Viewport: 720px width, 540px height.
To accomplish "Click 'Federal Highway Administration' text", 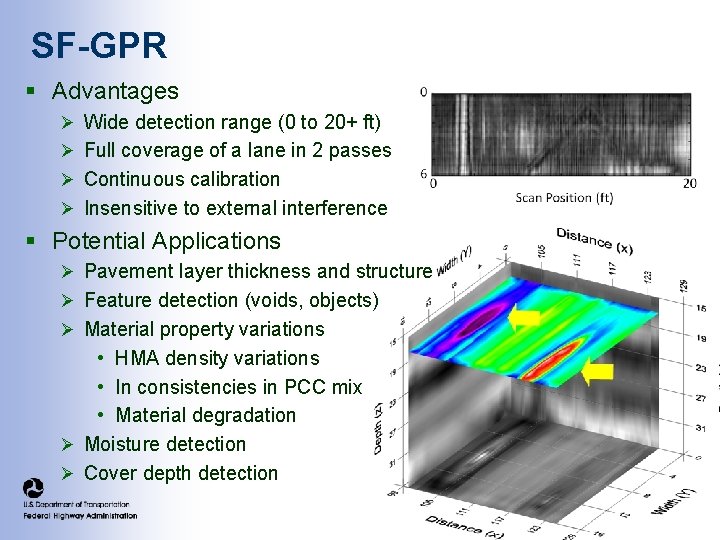I will 80,516.
